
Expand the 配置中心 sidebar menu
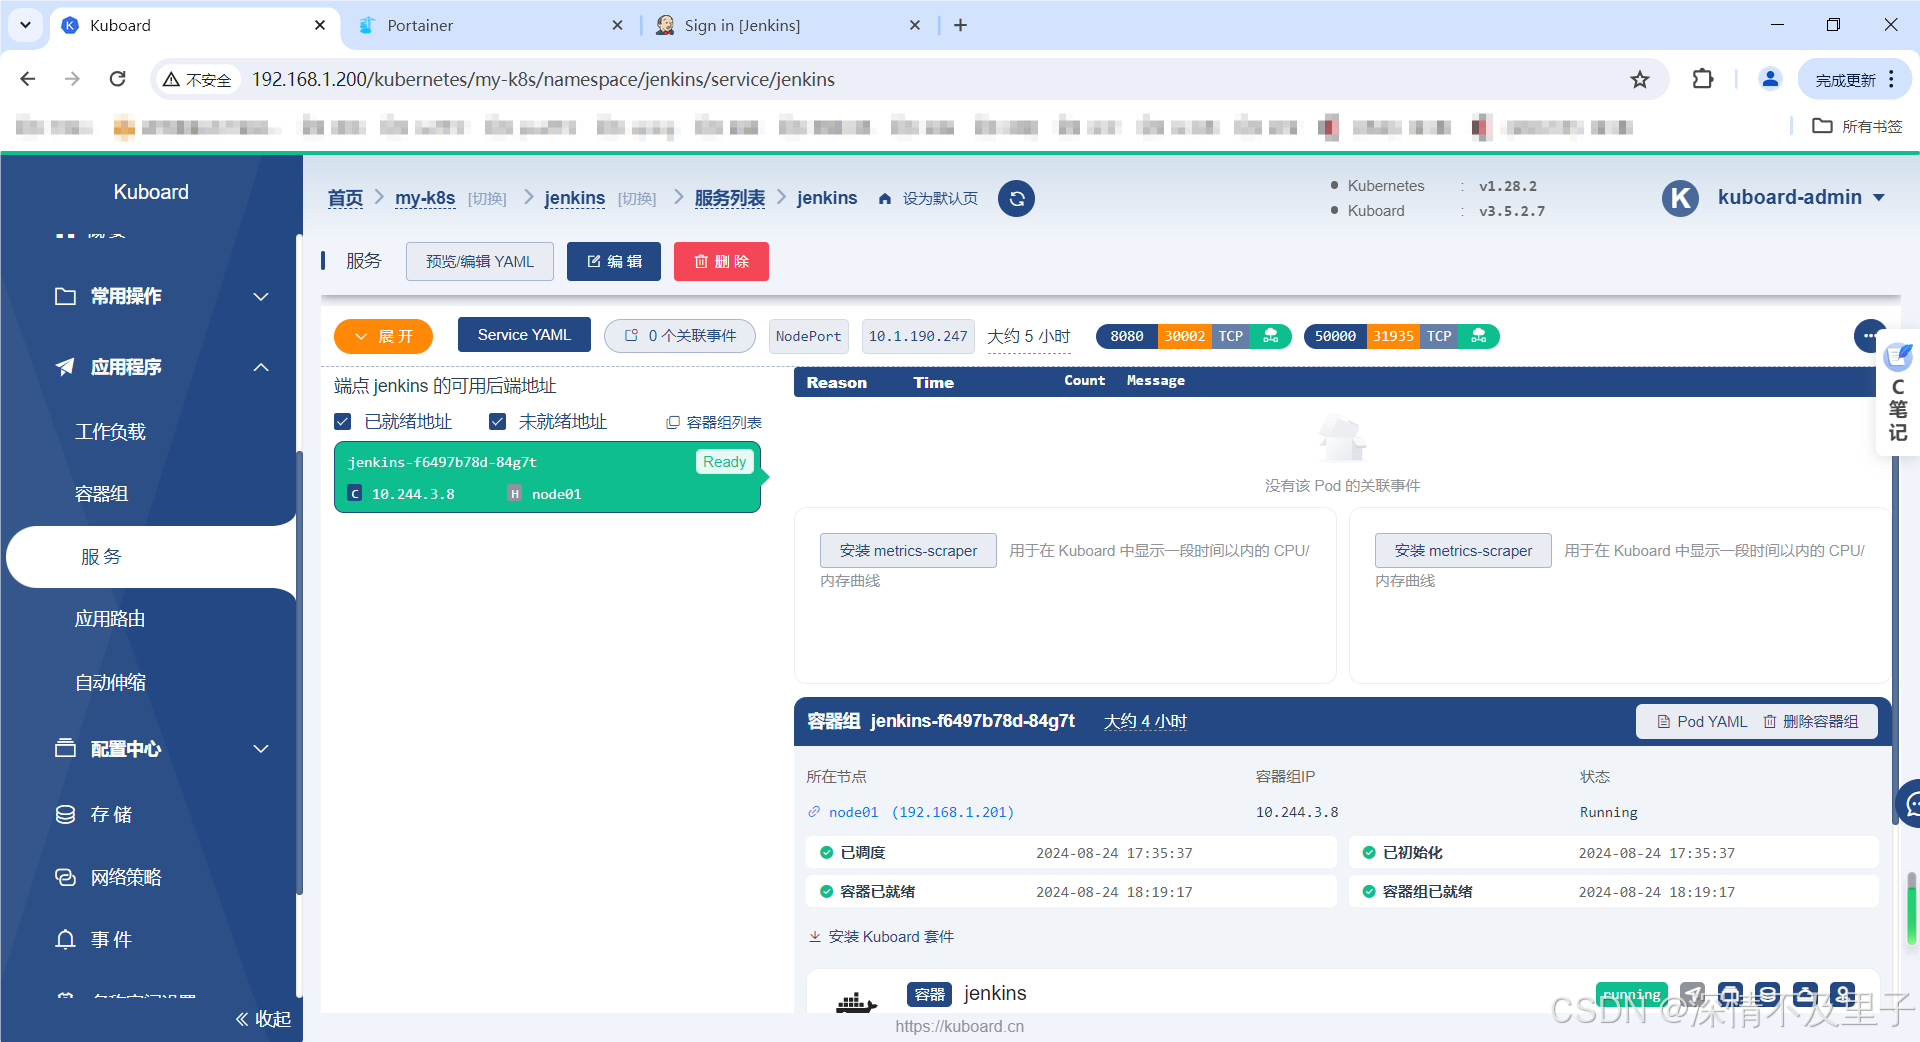(x=162, y=748)
